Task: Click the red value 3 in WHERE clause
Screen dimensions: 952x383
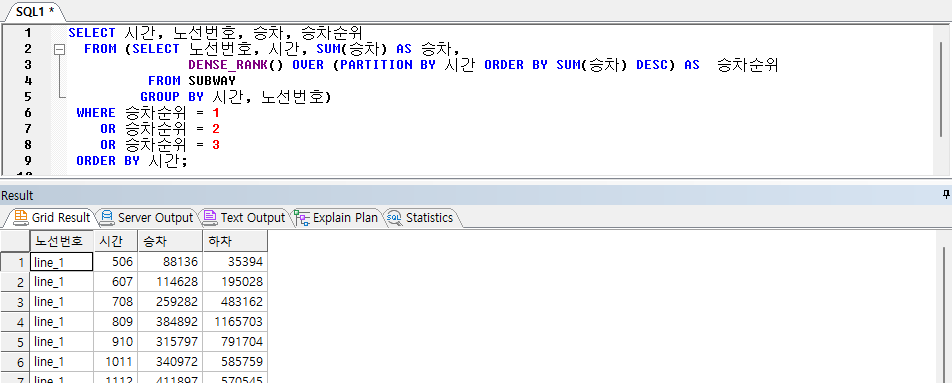Action: click(216, 145)
